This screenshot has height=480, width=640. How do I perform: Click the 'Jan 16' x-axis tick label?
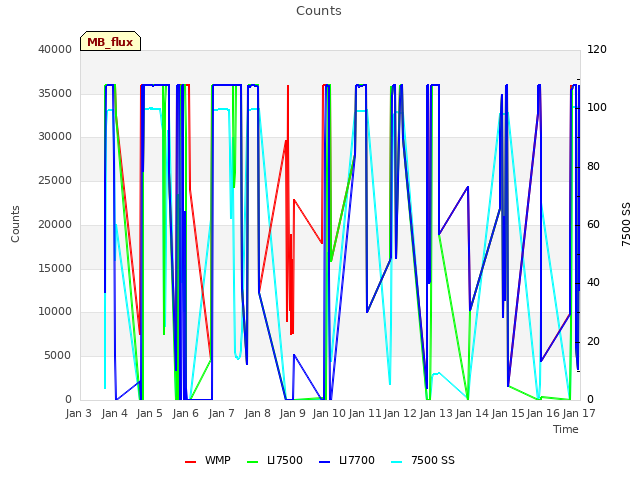pos(543,413)
